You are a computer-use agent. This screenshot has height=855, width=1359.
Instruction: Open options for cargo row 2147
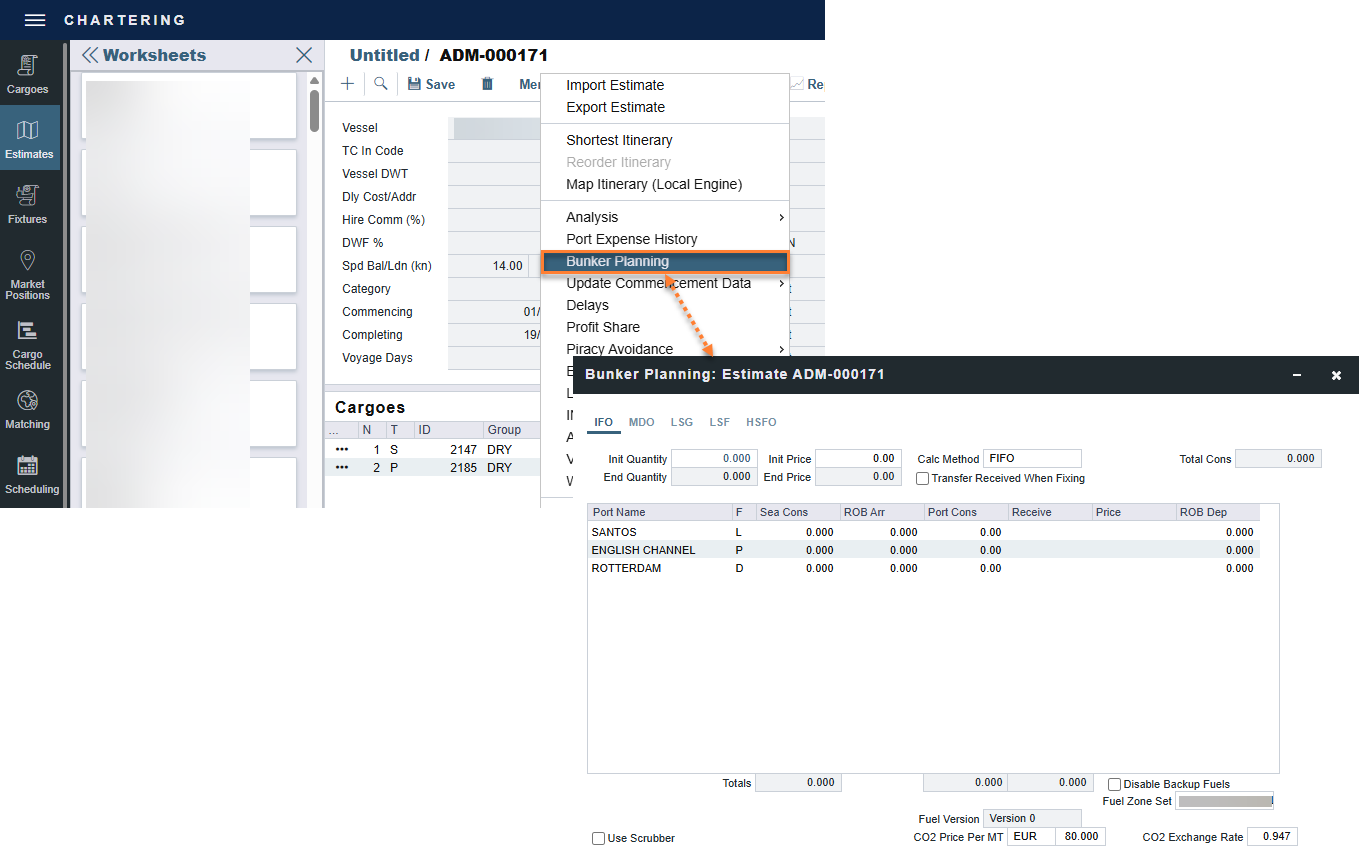[342, 450]
